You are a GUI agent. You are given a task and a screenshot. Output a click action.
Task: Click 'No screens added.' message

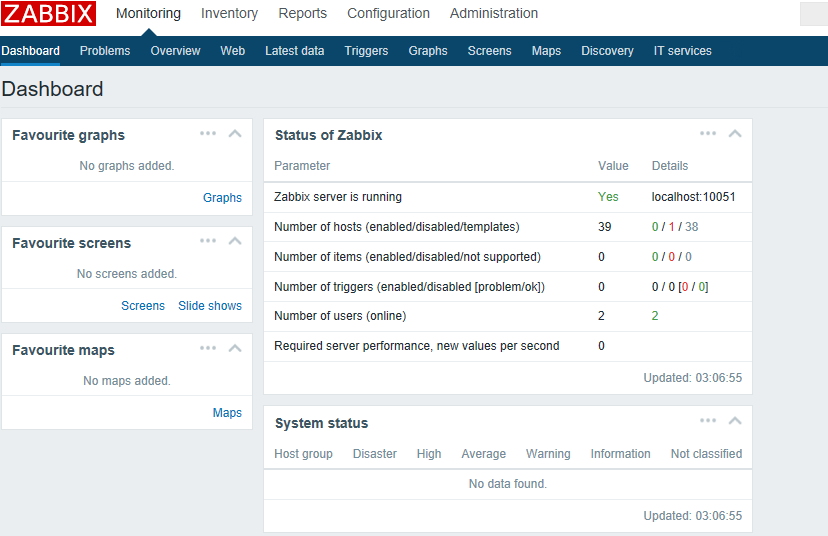tap(127, 274)
